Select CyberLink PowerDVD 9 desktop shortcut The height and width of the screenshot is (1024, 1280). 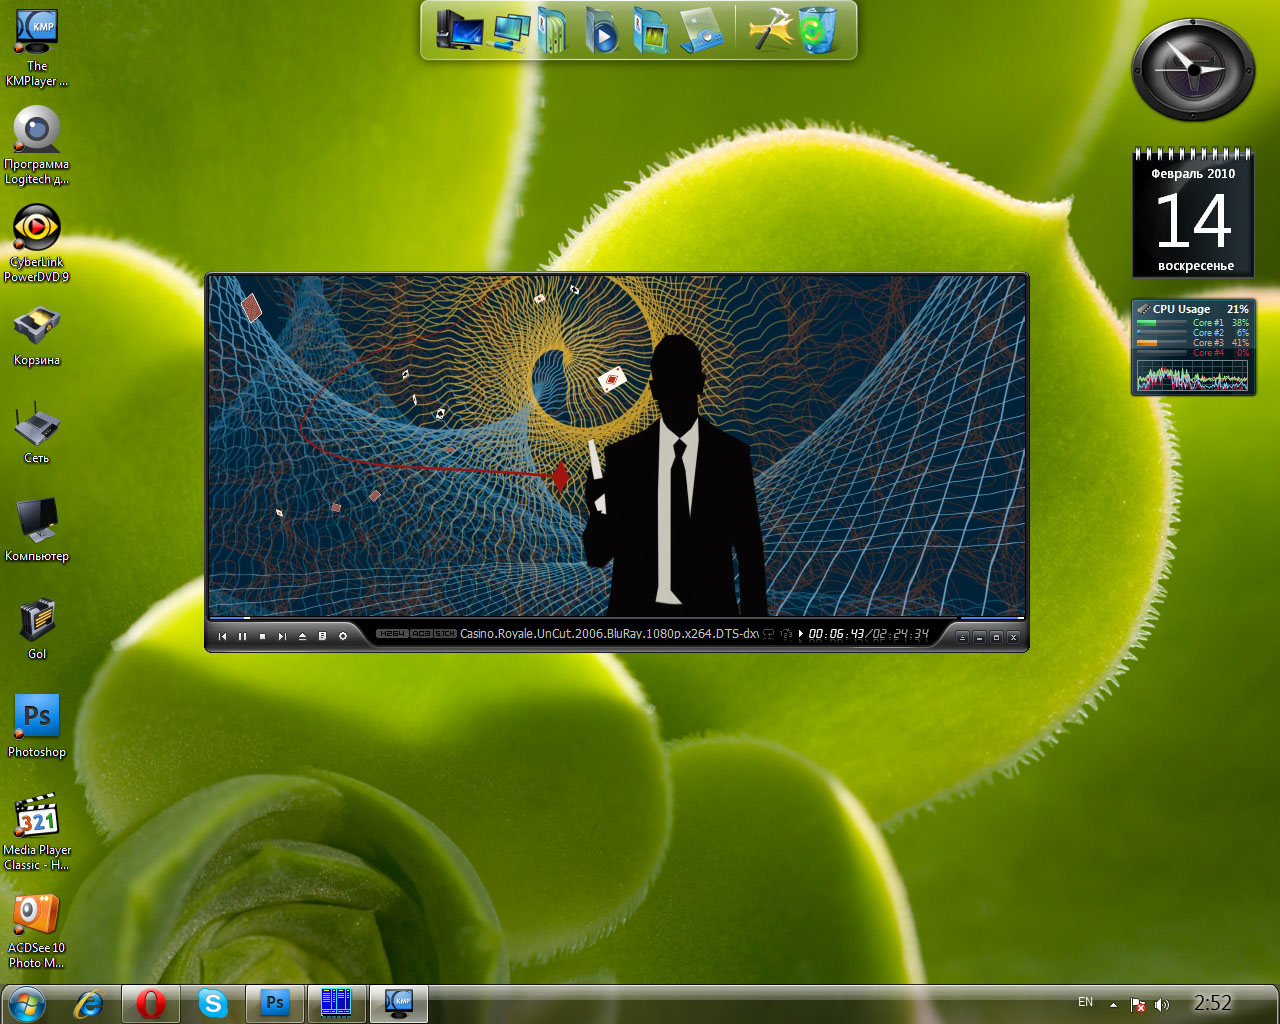click(37, 244)
